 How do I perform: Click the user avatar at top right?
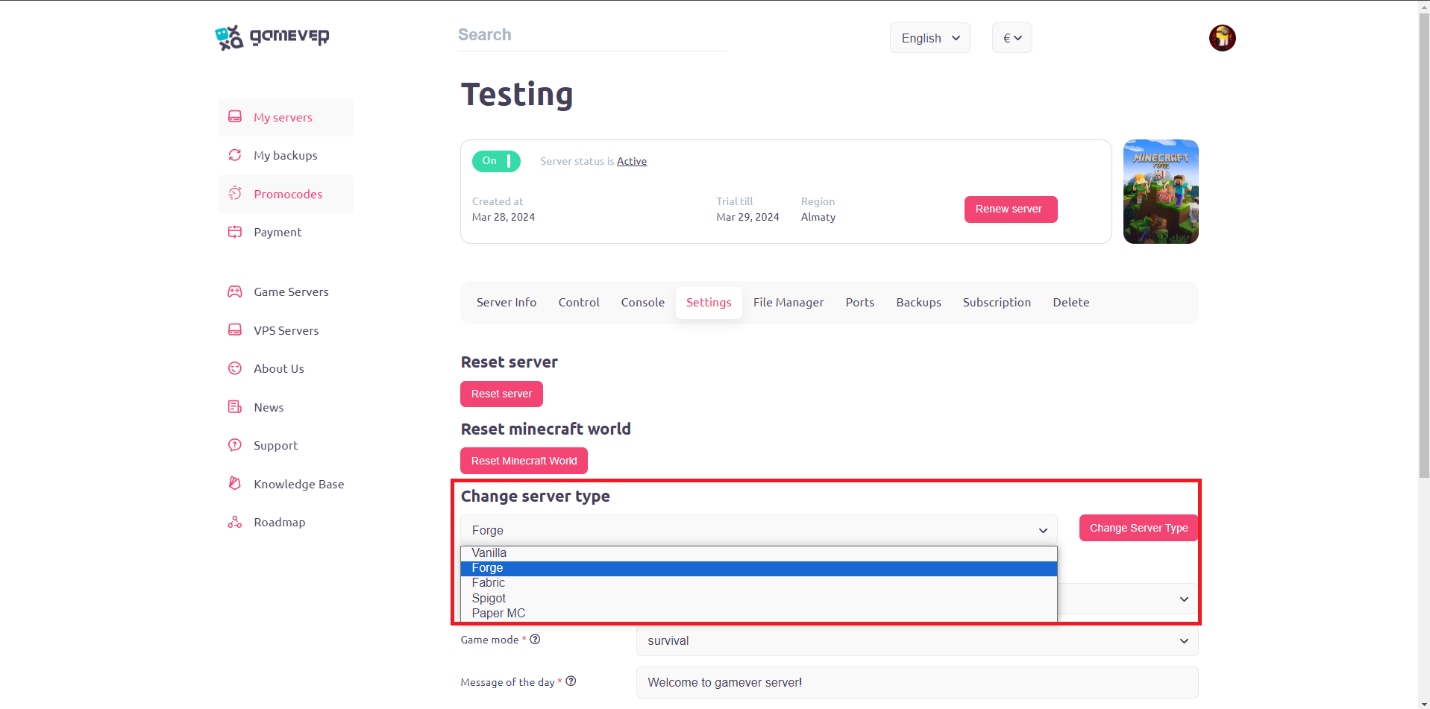pyautogui.click(x=1222, y=38)
